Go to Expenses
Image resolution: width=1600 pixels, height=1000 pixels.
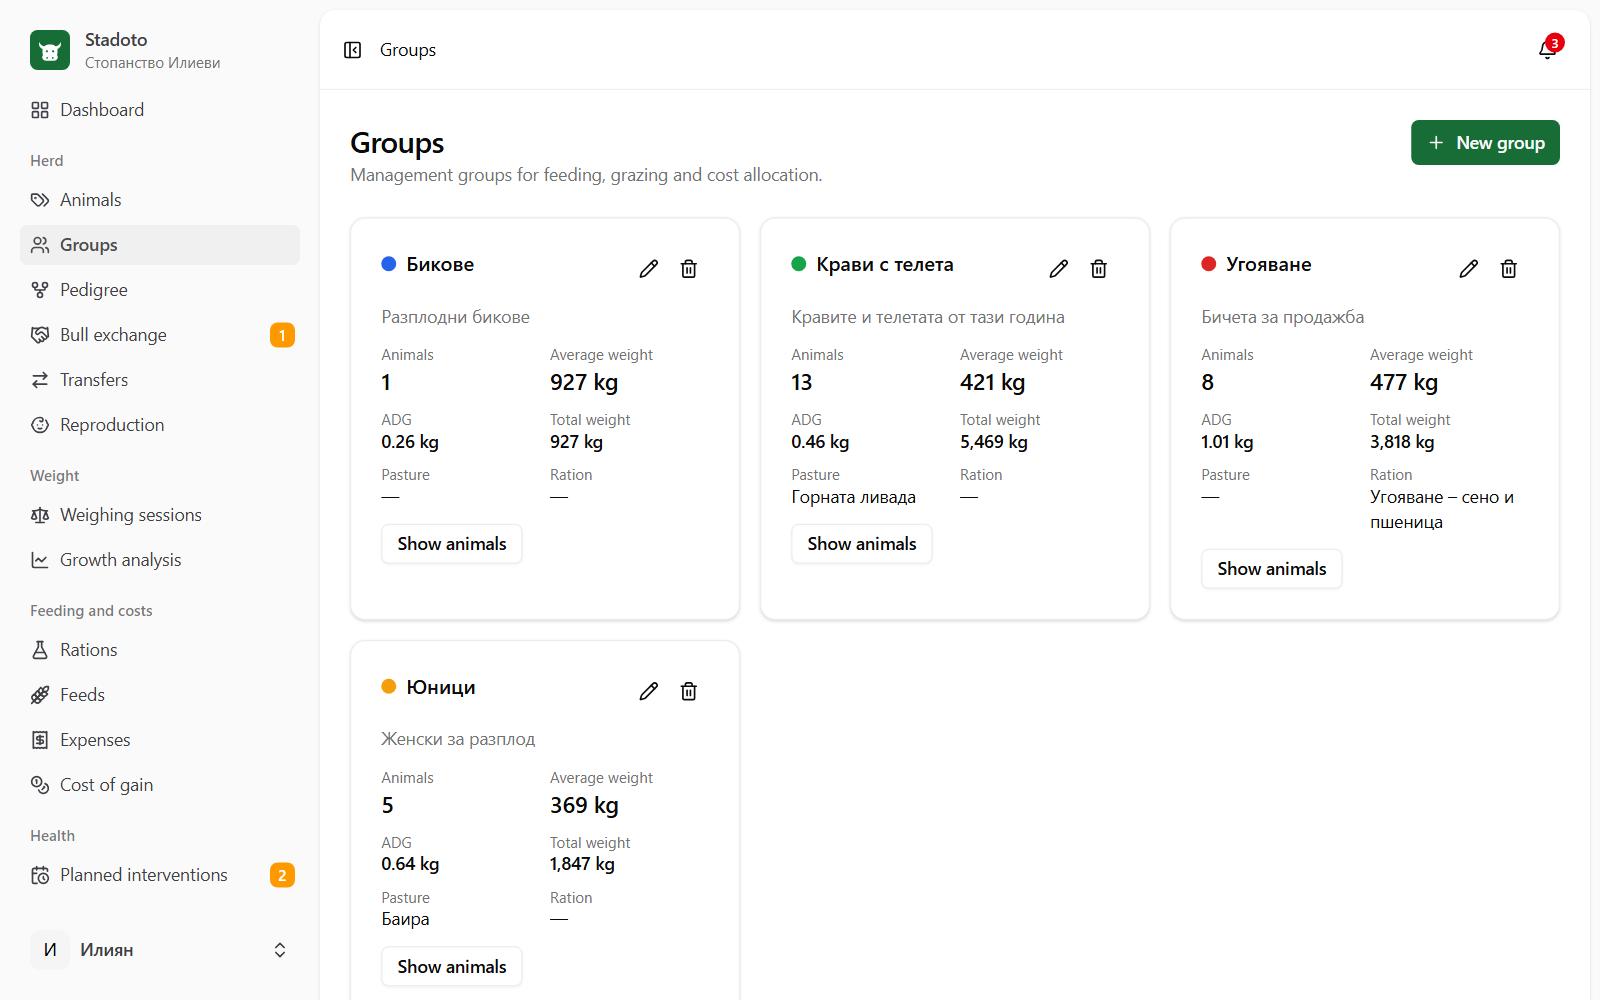click(x=160, y=740)
